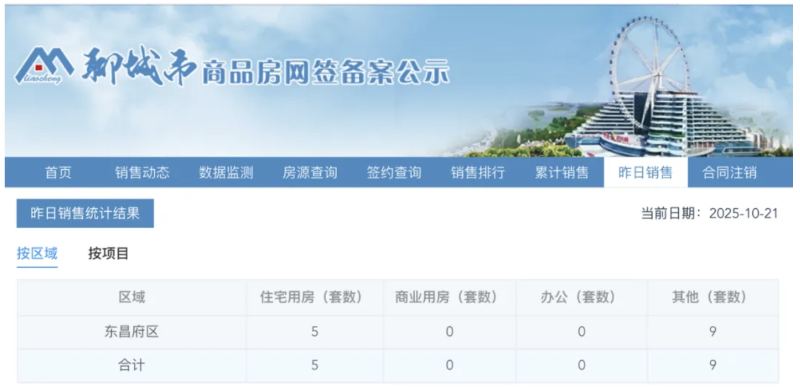Screen dimensions: 800x392
Task: Select the 合计 row label
Action: click(132, 365)
